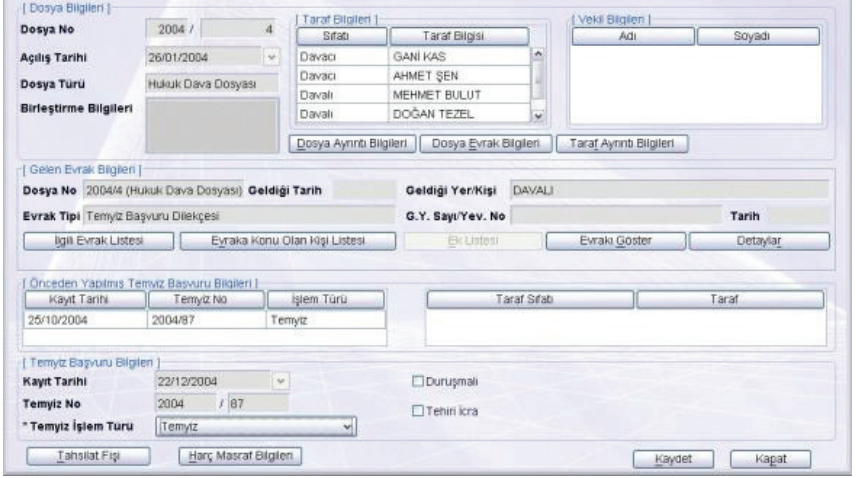Open Dosya Evrak Bilgileri

484,143
